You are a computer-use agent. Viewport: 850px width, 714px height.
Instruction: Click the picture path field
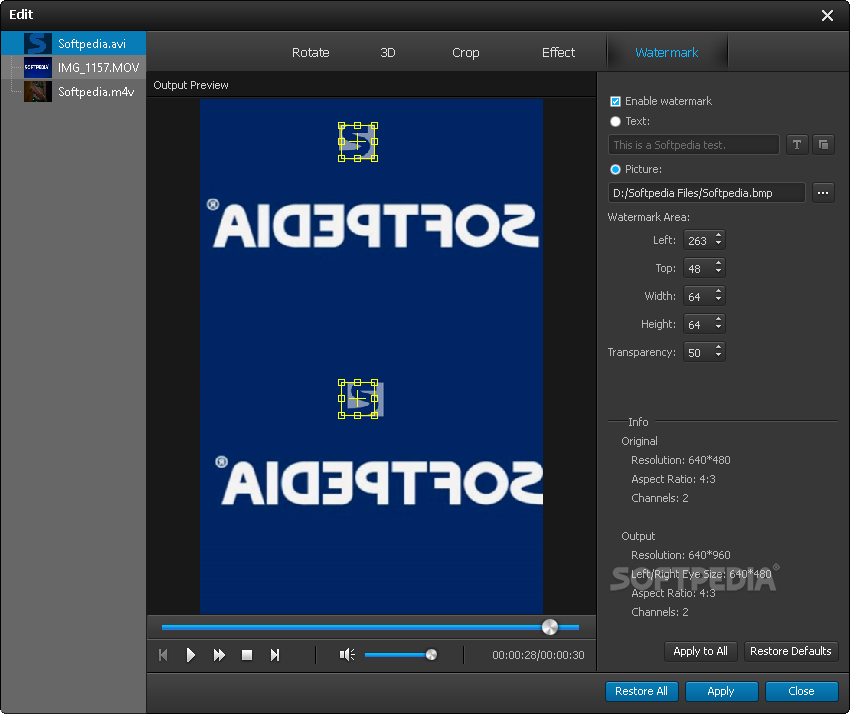(x=706, y=193)
